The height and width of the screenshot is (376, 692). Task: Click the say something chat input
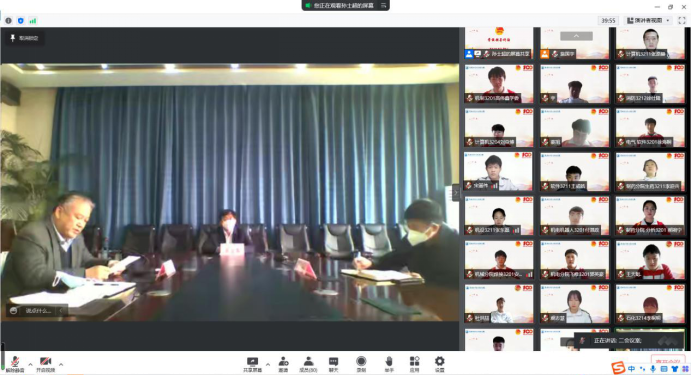point(38,311)
